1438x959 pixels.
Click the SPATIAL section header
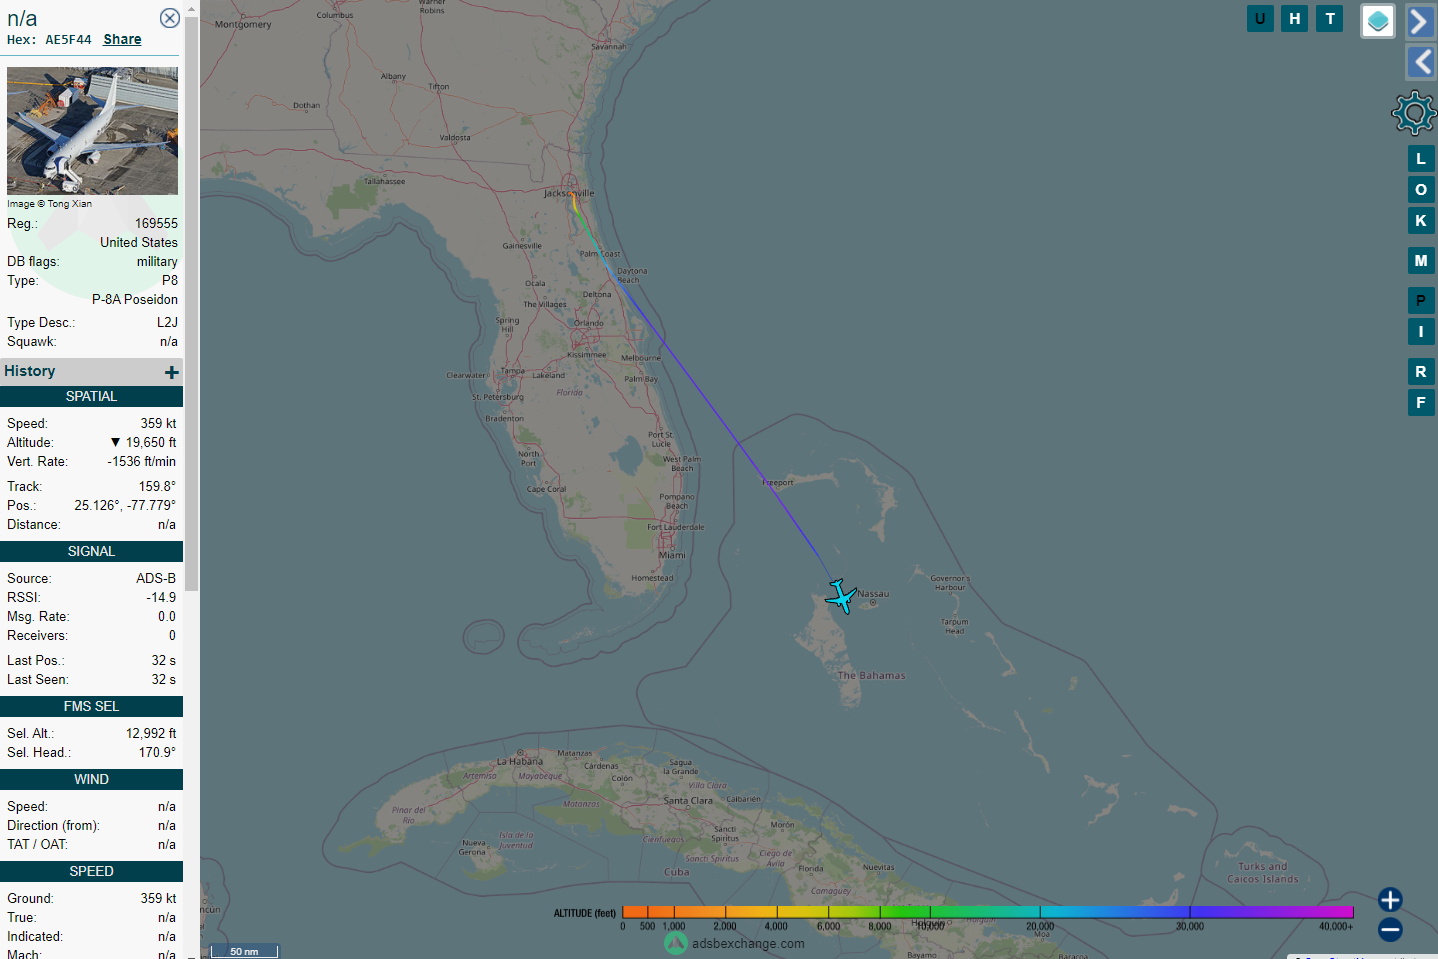pyautogui.click(x=91, y=396)
